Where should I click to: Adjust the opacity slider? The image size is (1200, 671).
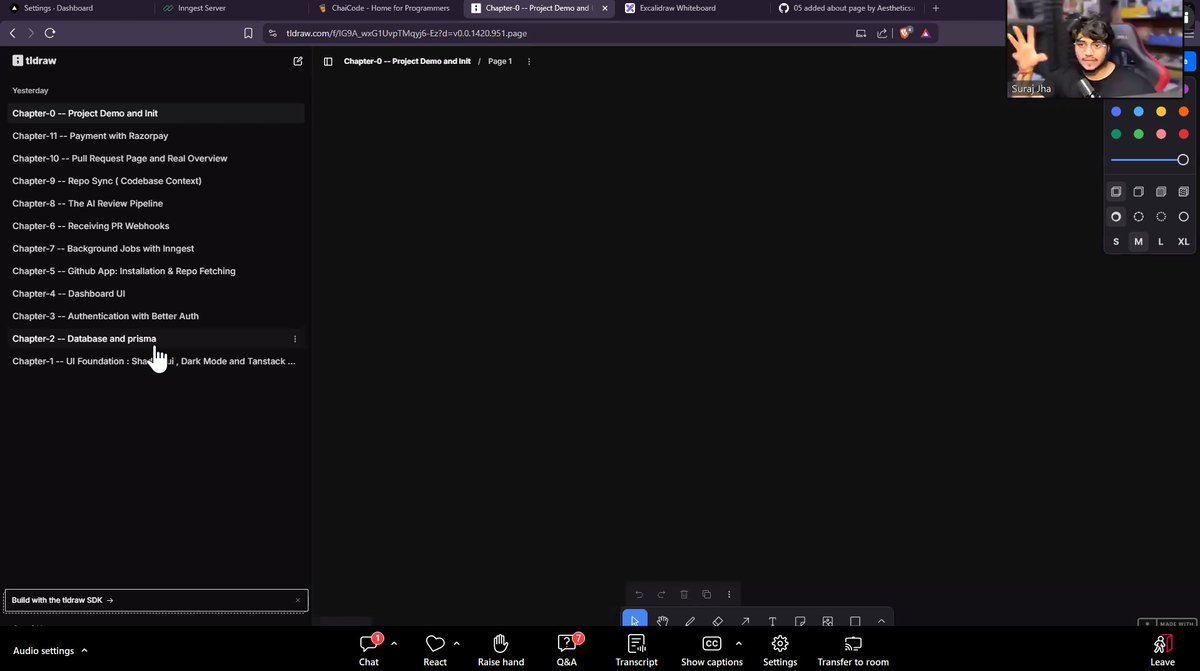pos(1149,160)
